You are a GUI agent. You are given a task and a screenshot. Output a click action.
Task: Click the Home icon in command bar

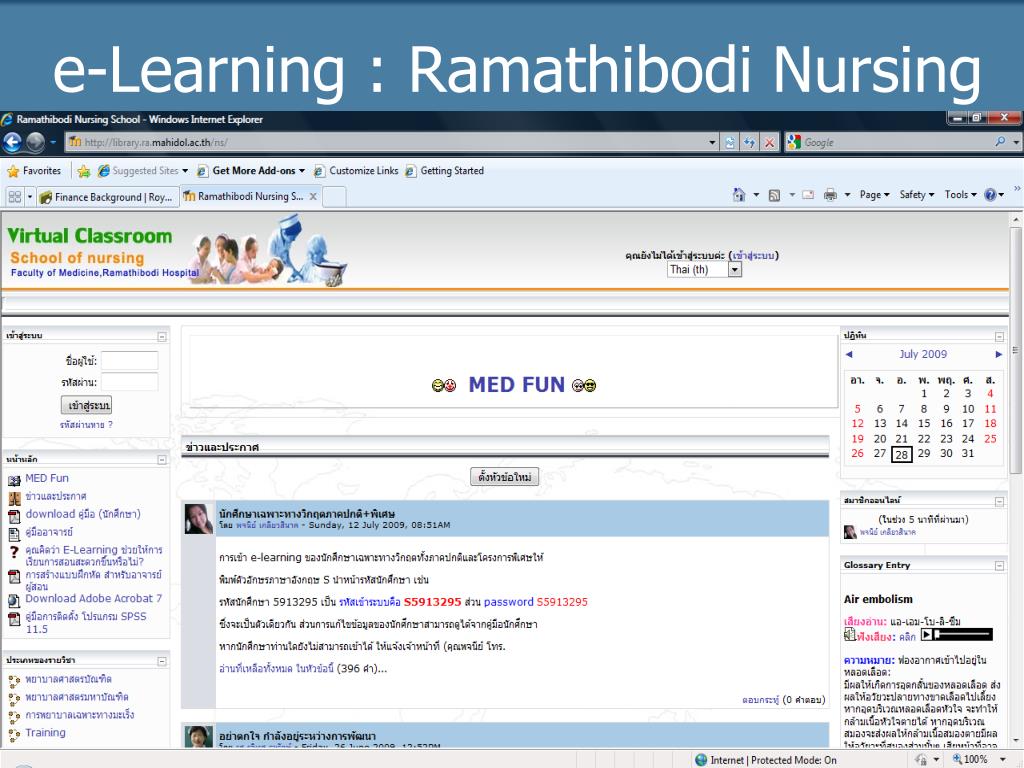coord(739,195)
